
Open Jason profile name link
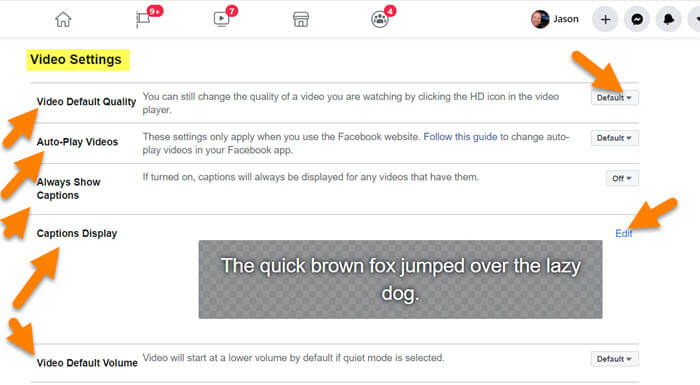pyautogui.click(x=566, y=19)
